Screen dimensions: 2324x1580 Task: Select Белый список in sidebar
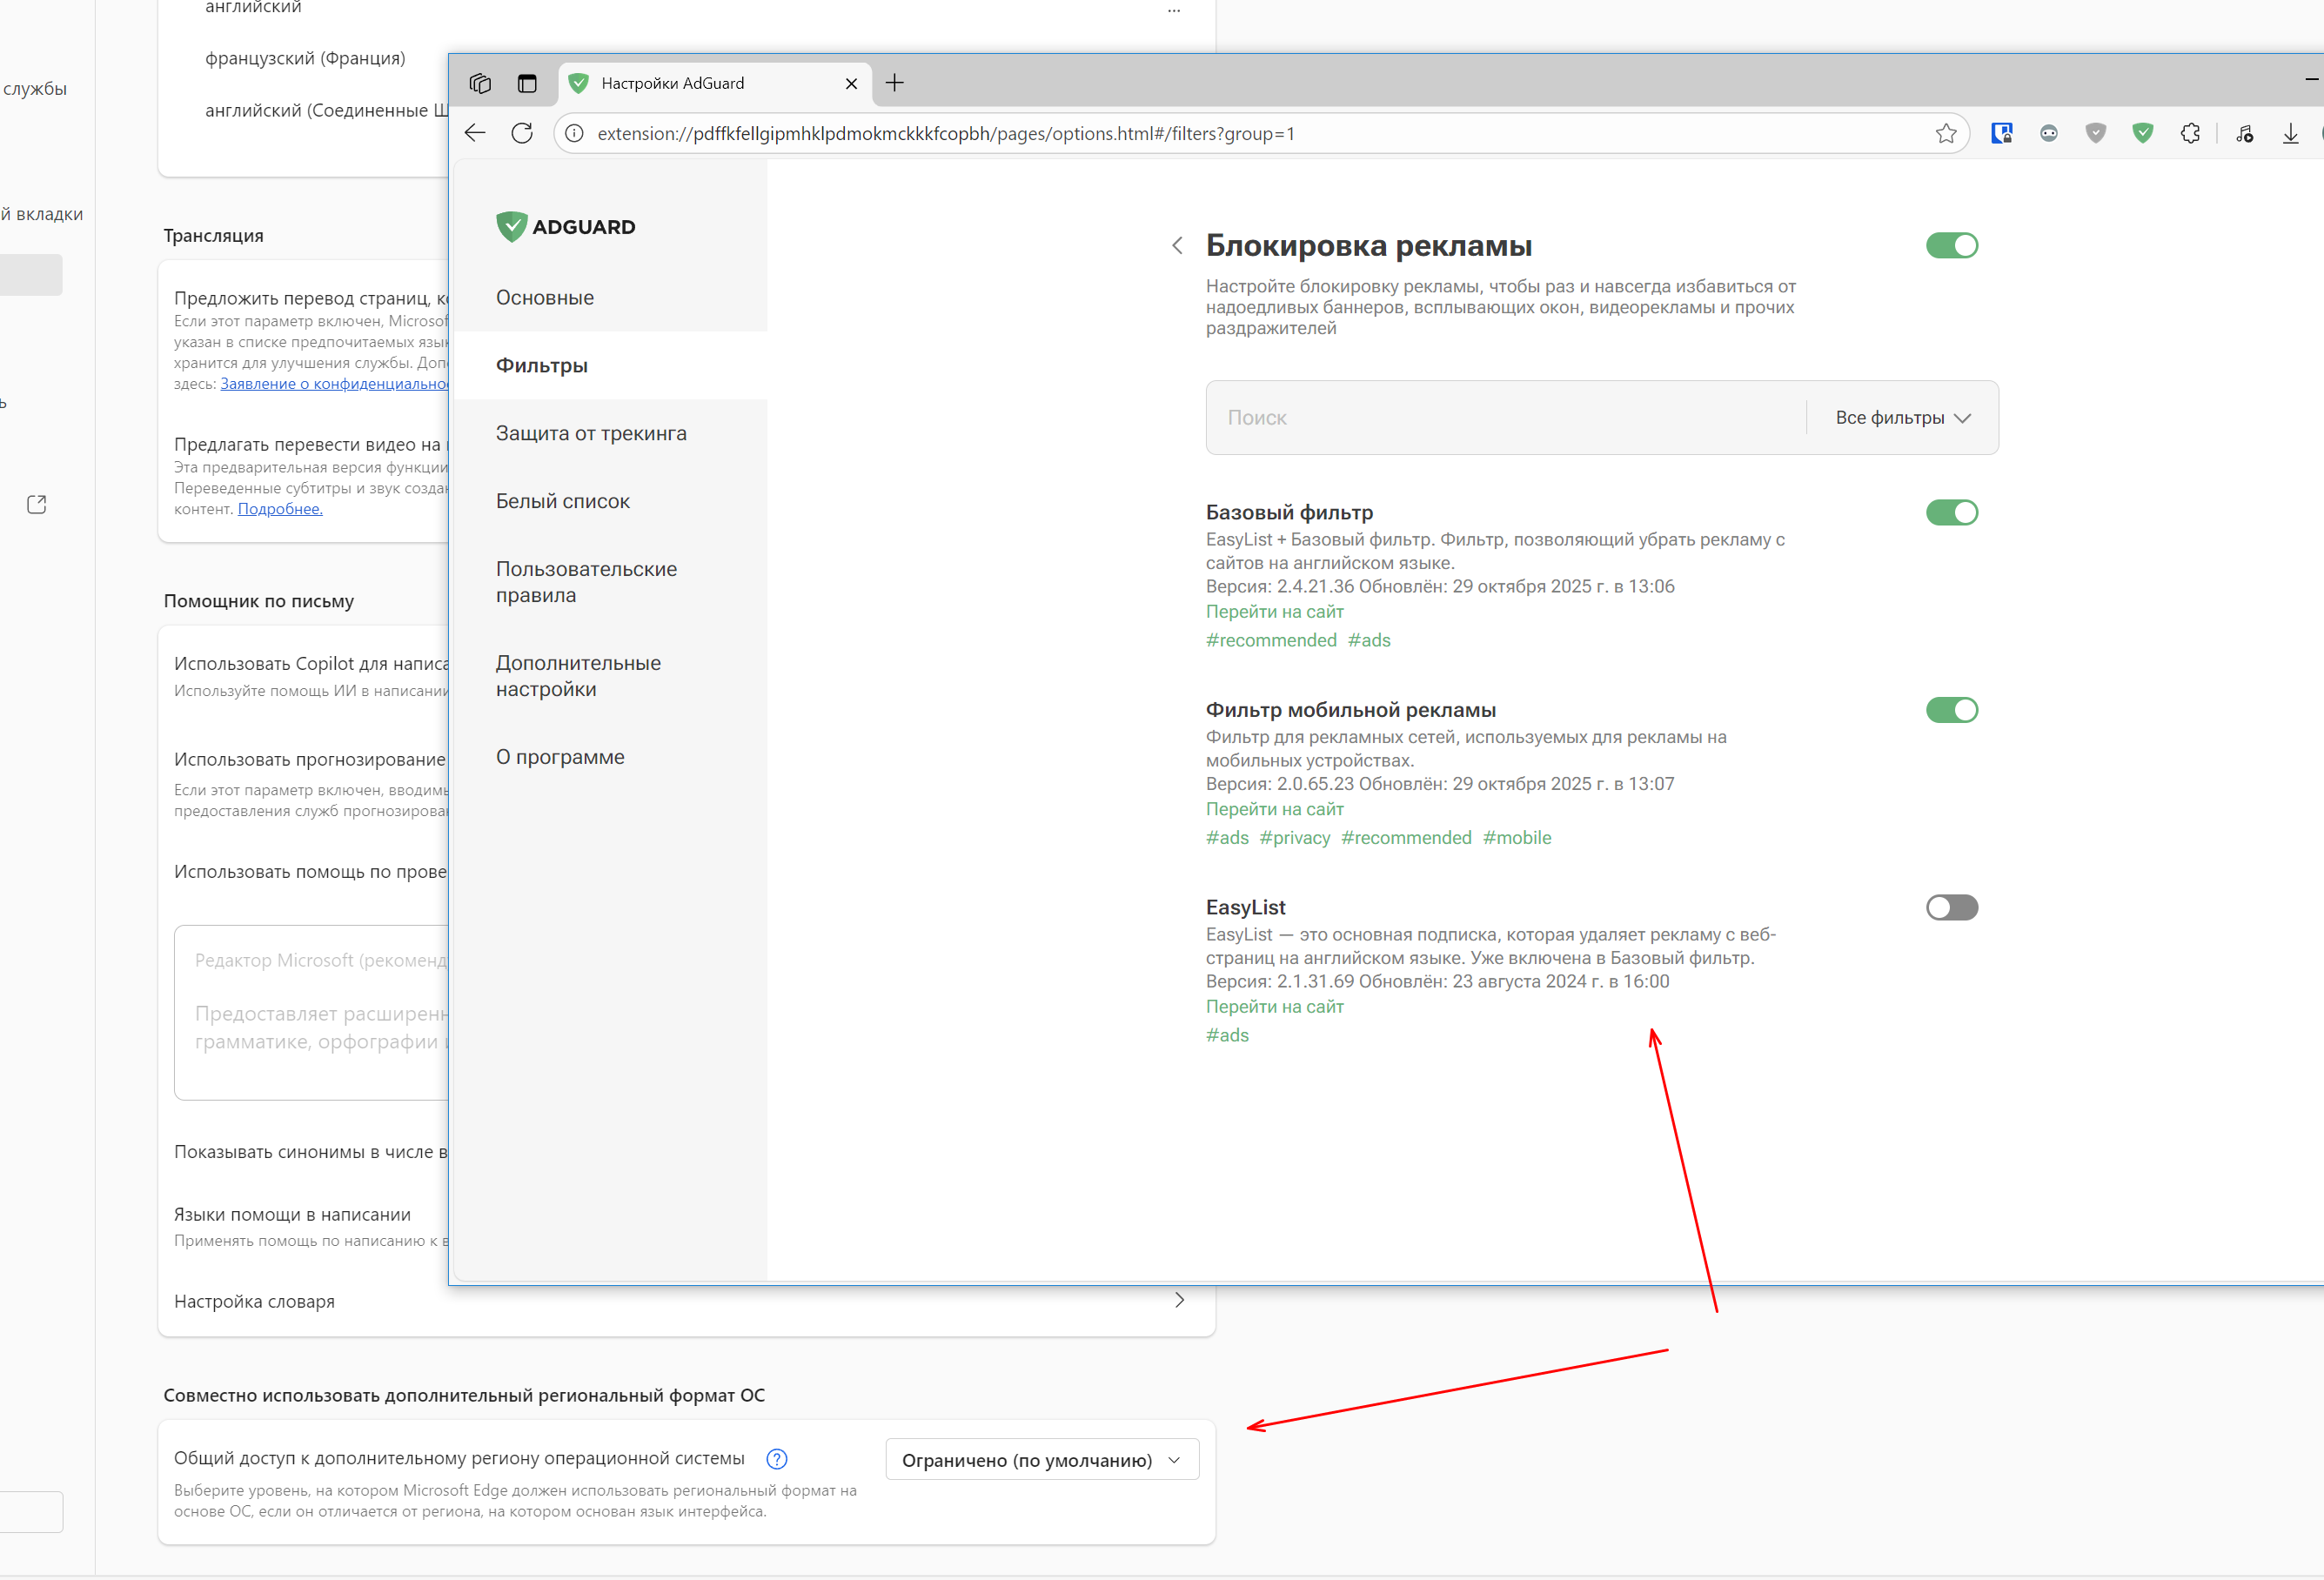click(x=562, y=501)
